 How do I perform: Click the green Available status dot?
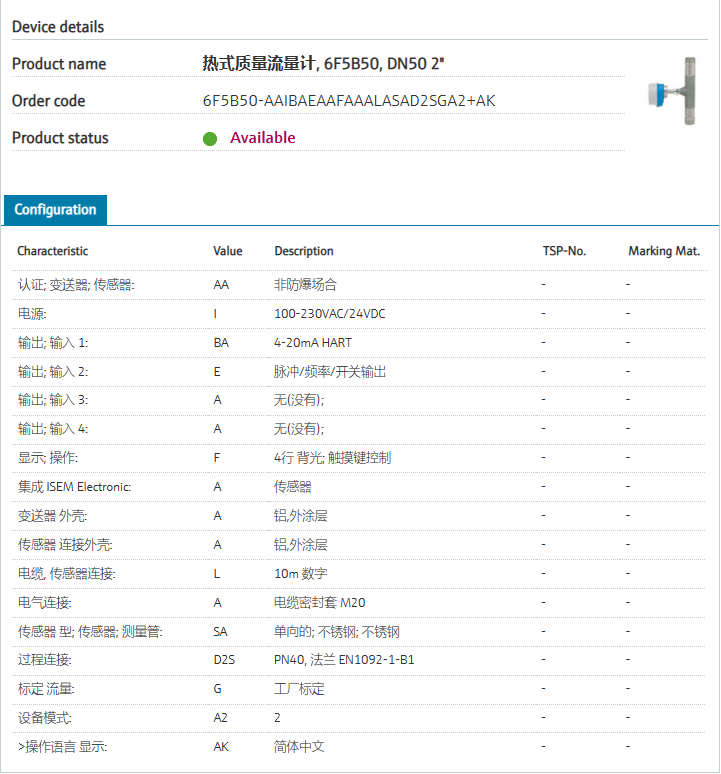210,139
